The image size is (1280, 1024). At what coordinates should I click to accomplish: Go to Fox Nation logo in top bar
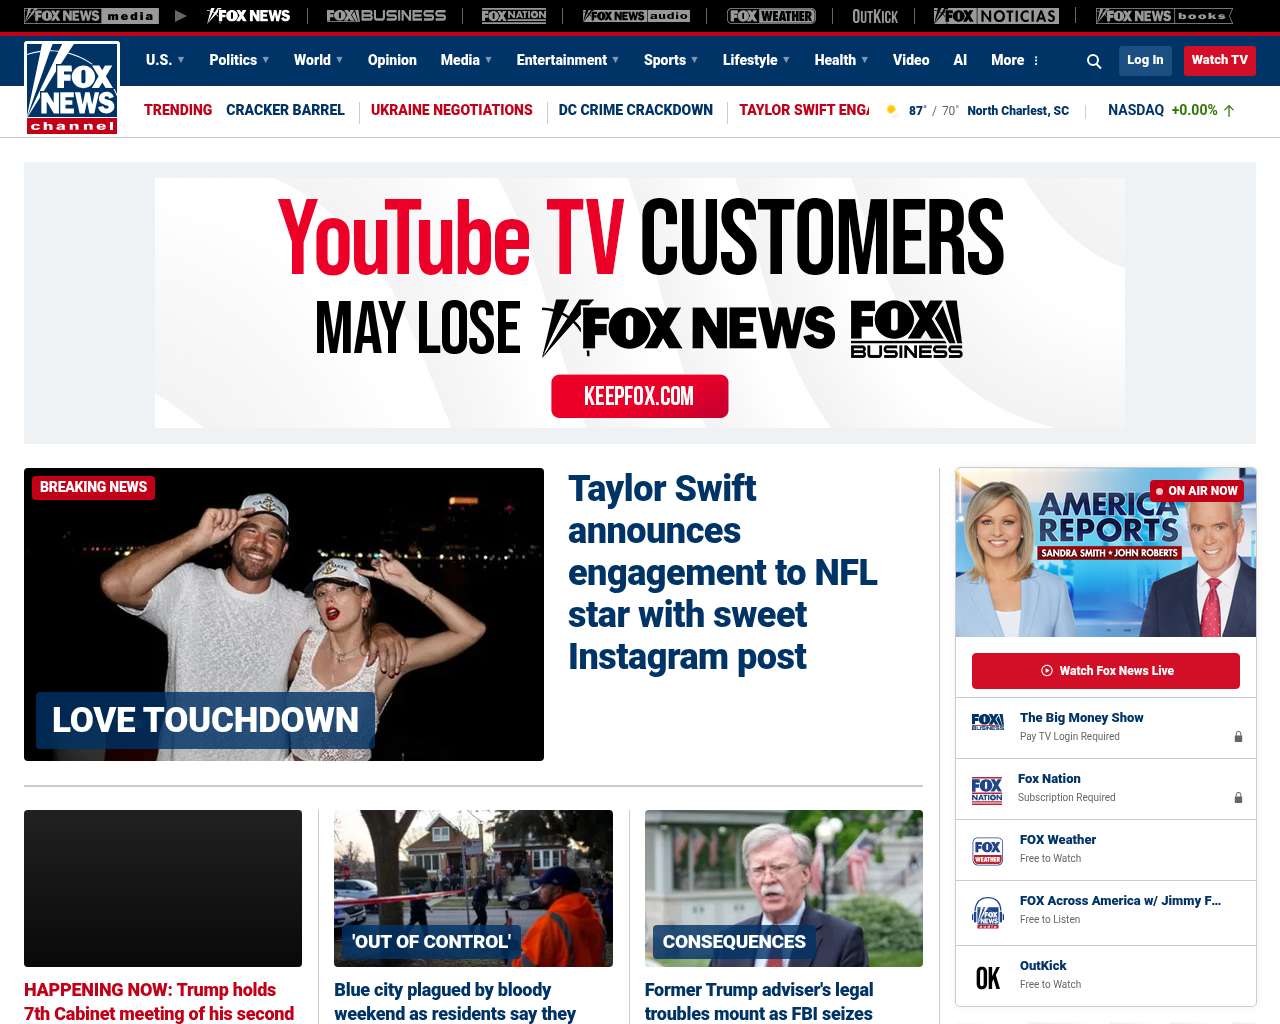514,16
